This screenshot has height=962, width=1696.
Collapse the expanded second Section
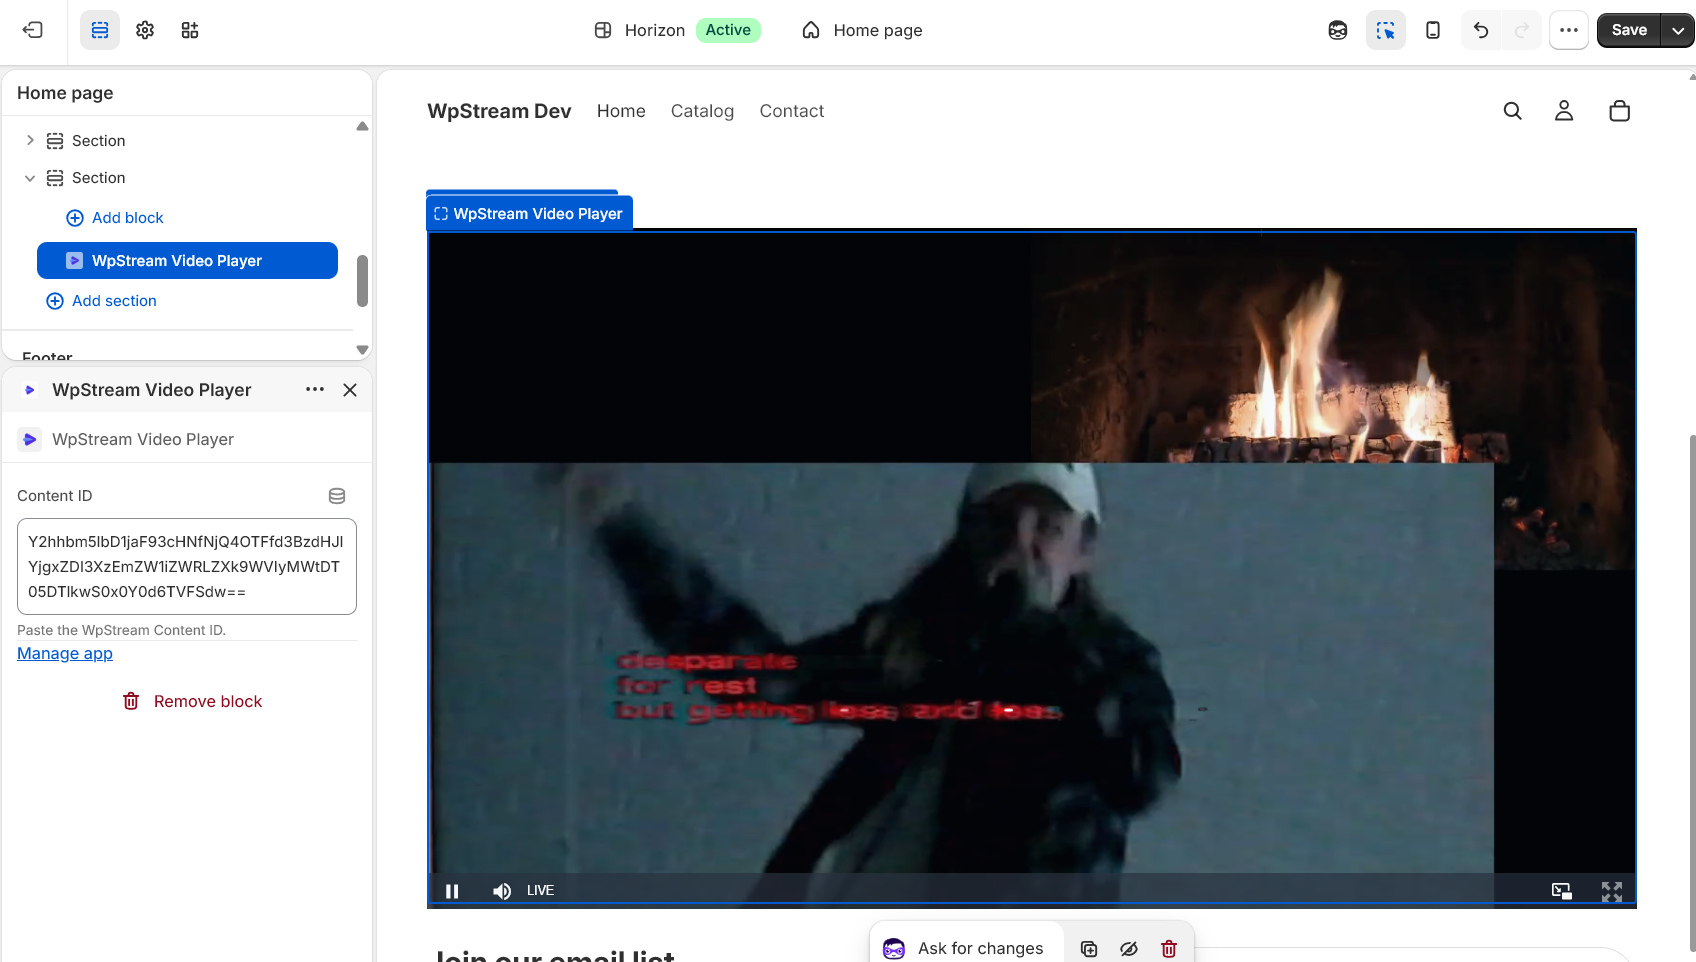[x=30, y=178]
